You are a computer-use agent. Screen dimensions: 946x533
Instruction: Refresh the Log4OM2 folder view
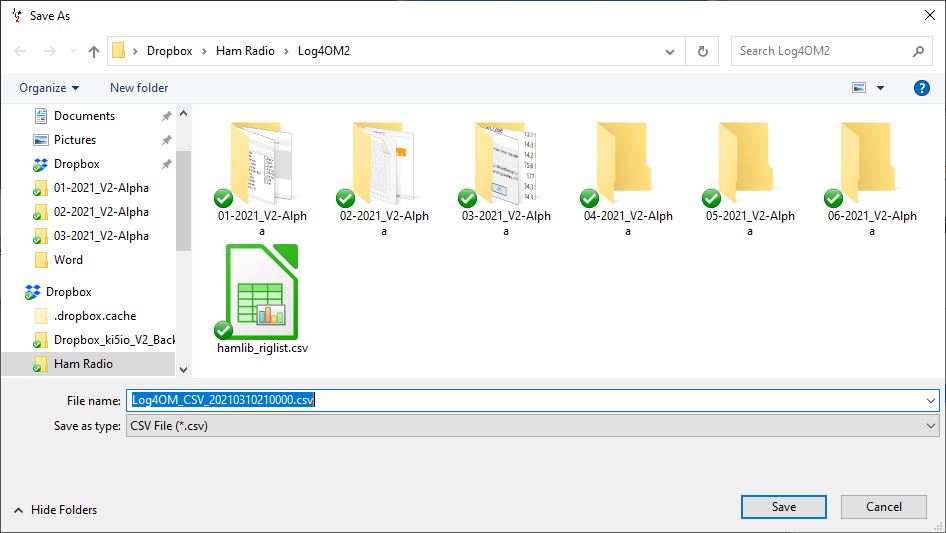[x=702, y=51]
